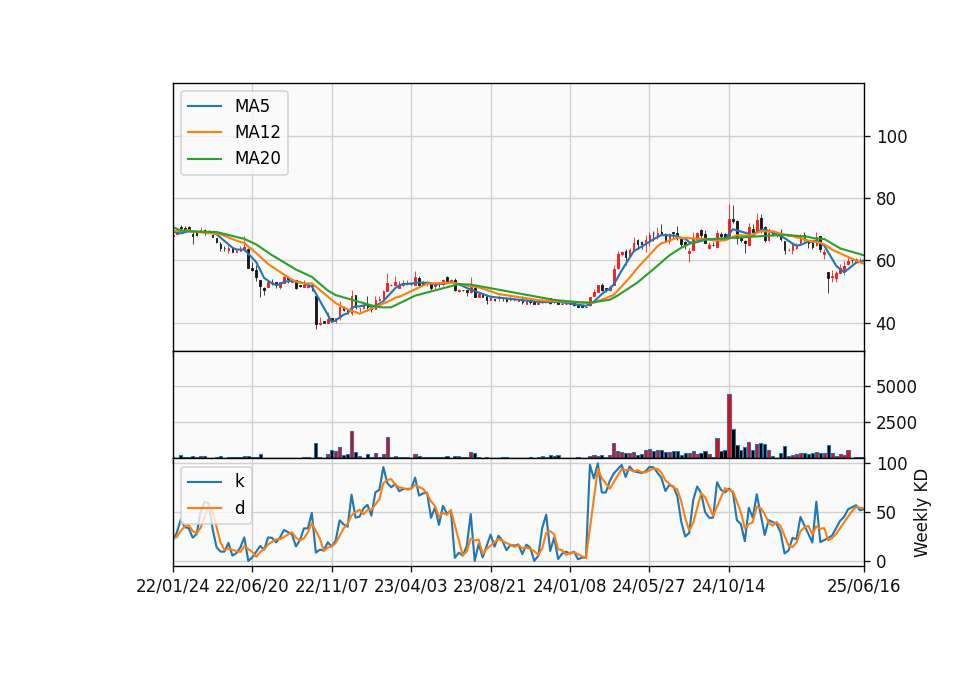960x690 pixels.
Task: Click the MA20 legend label
Action: coord(257,158)
